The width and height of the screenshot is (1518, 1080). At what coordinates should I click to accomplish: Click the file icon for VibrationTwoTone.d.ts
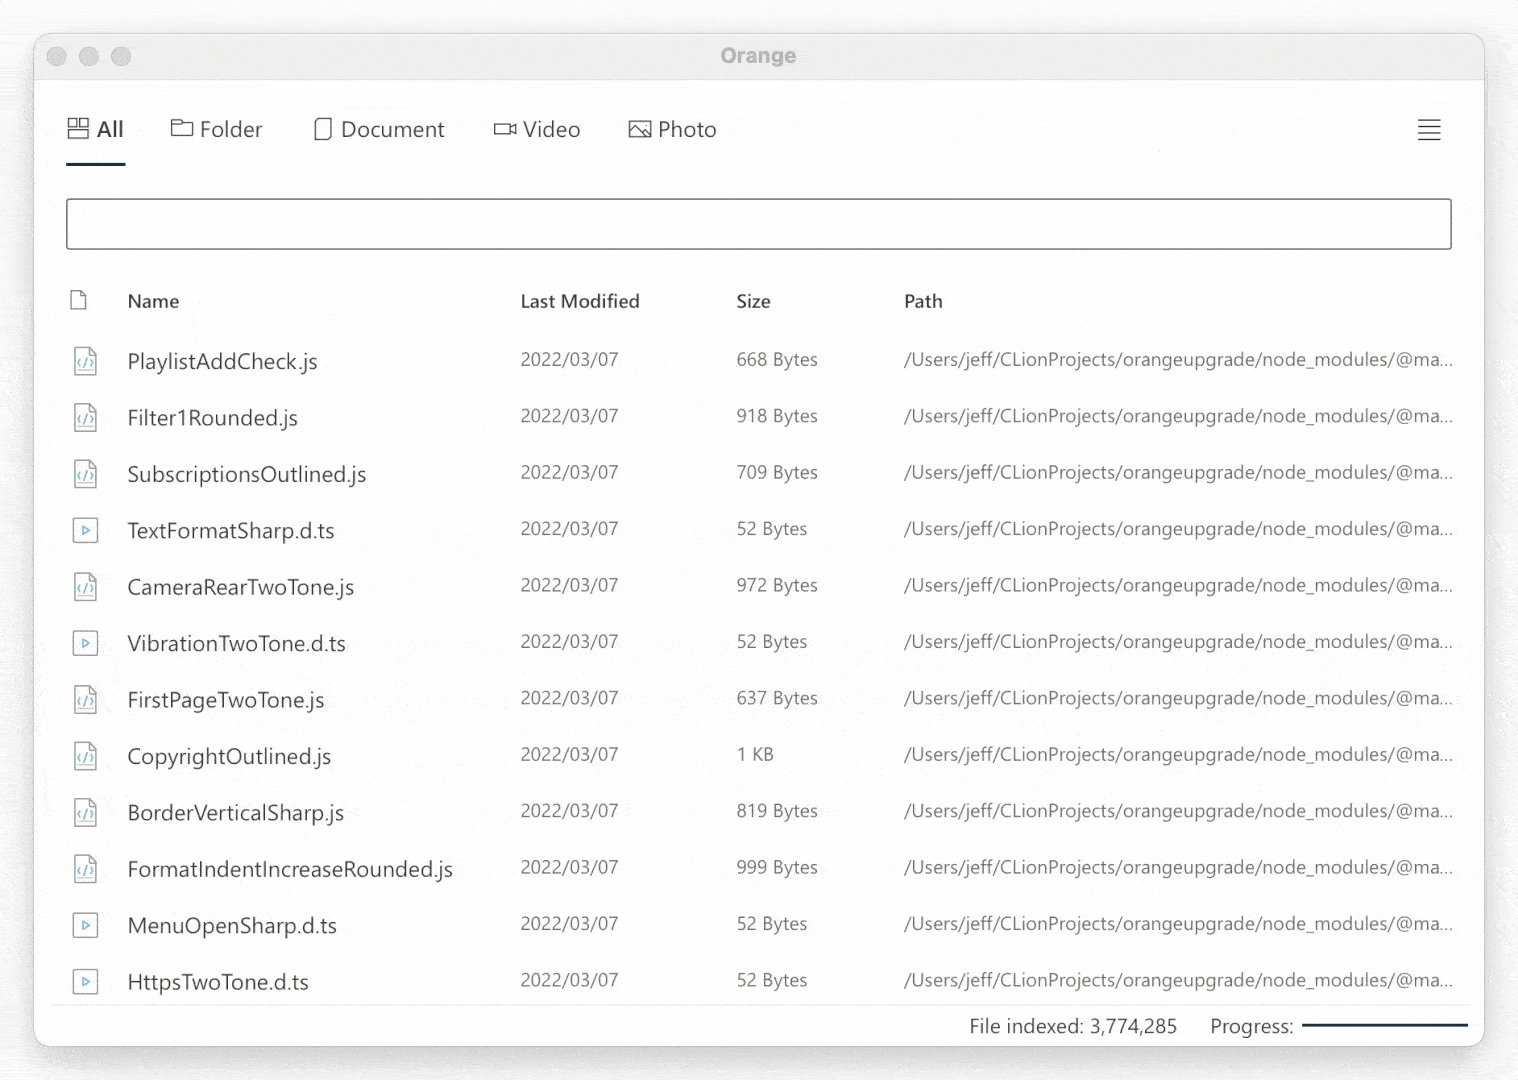[86, 643]
